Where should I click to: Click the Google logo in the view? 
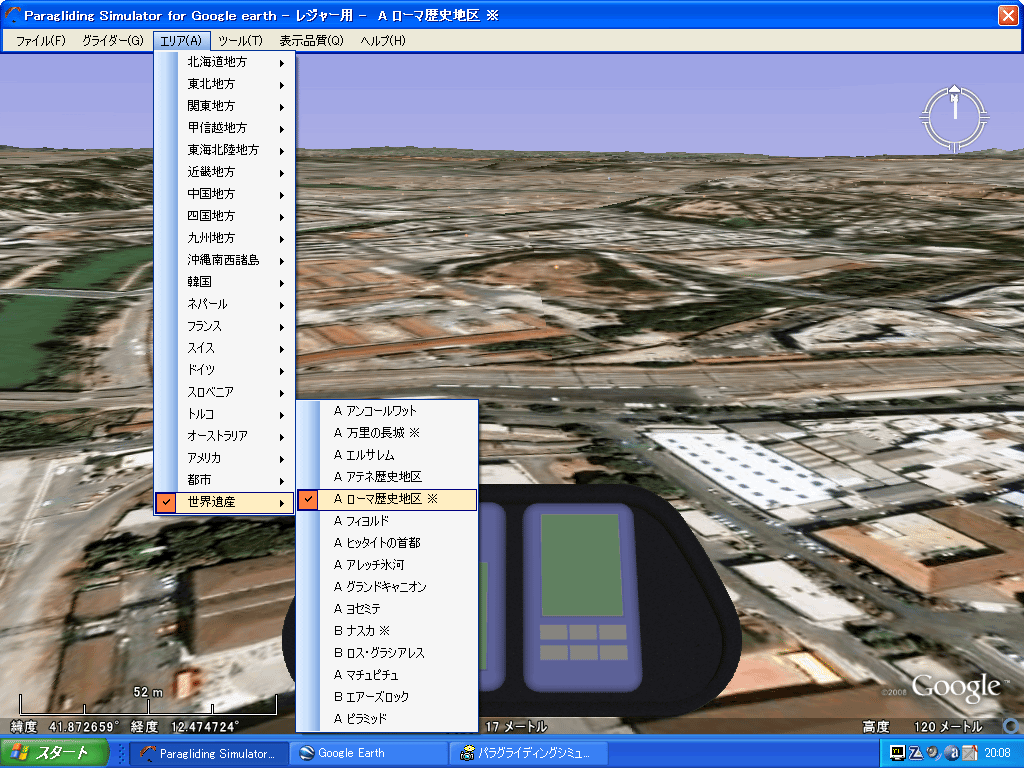(x=955, y=688)
